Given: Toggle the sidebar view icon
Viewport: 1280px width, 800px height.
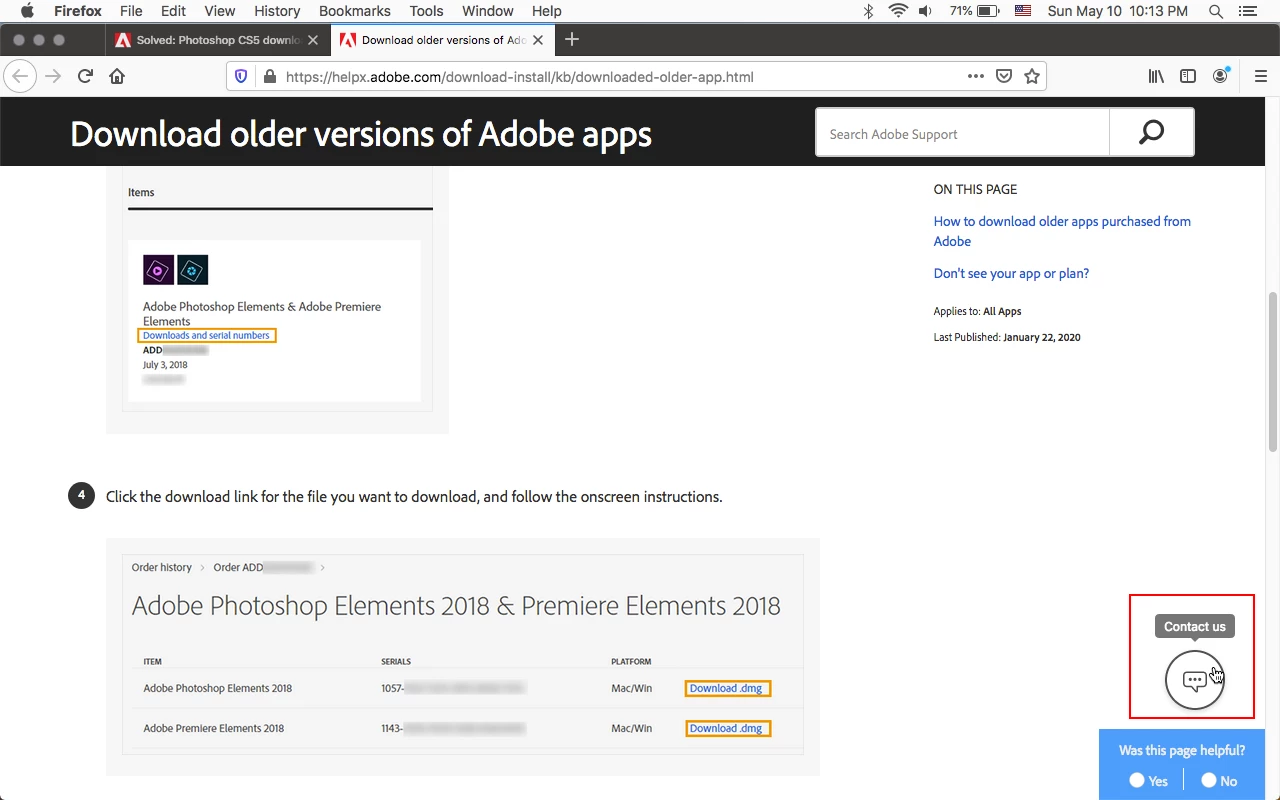Looking at the screenshot, I should pyautogui.click(x=1188, y=76).
